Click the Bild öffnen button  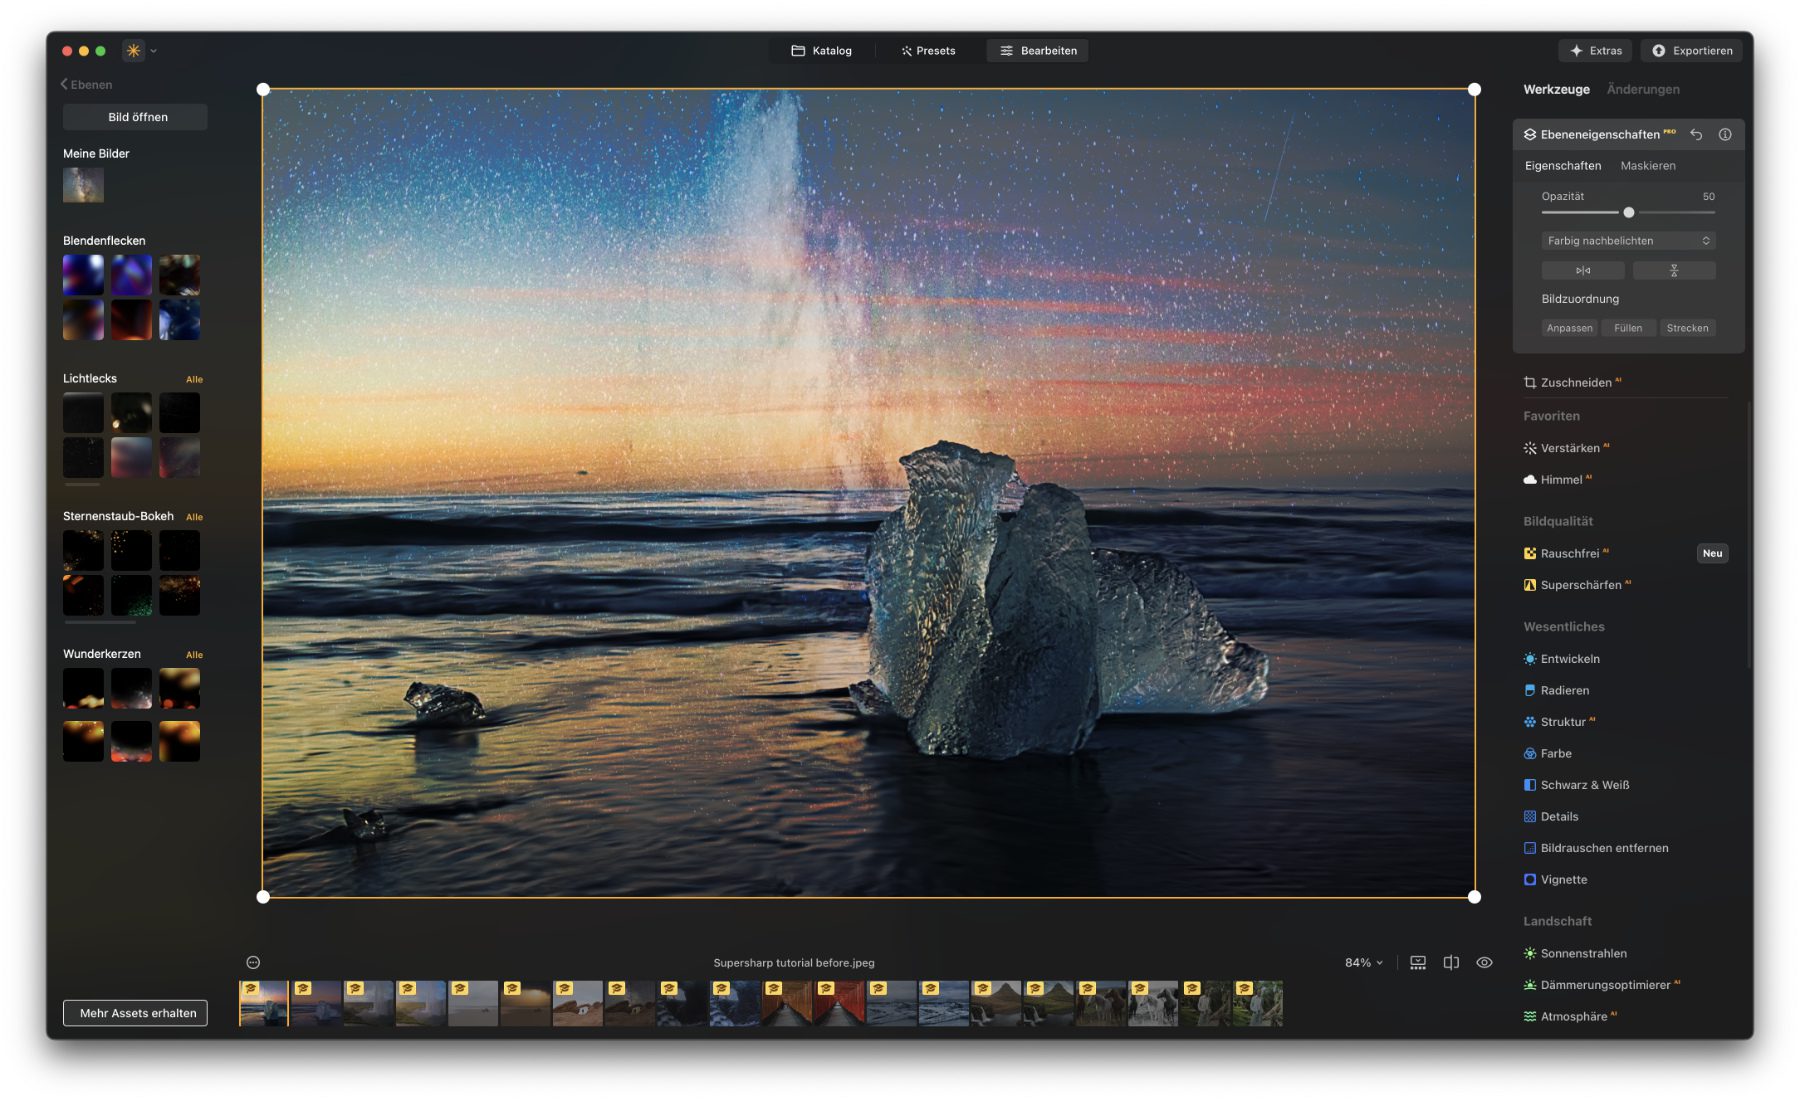137,117
